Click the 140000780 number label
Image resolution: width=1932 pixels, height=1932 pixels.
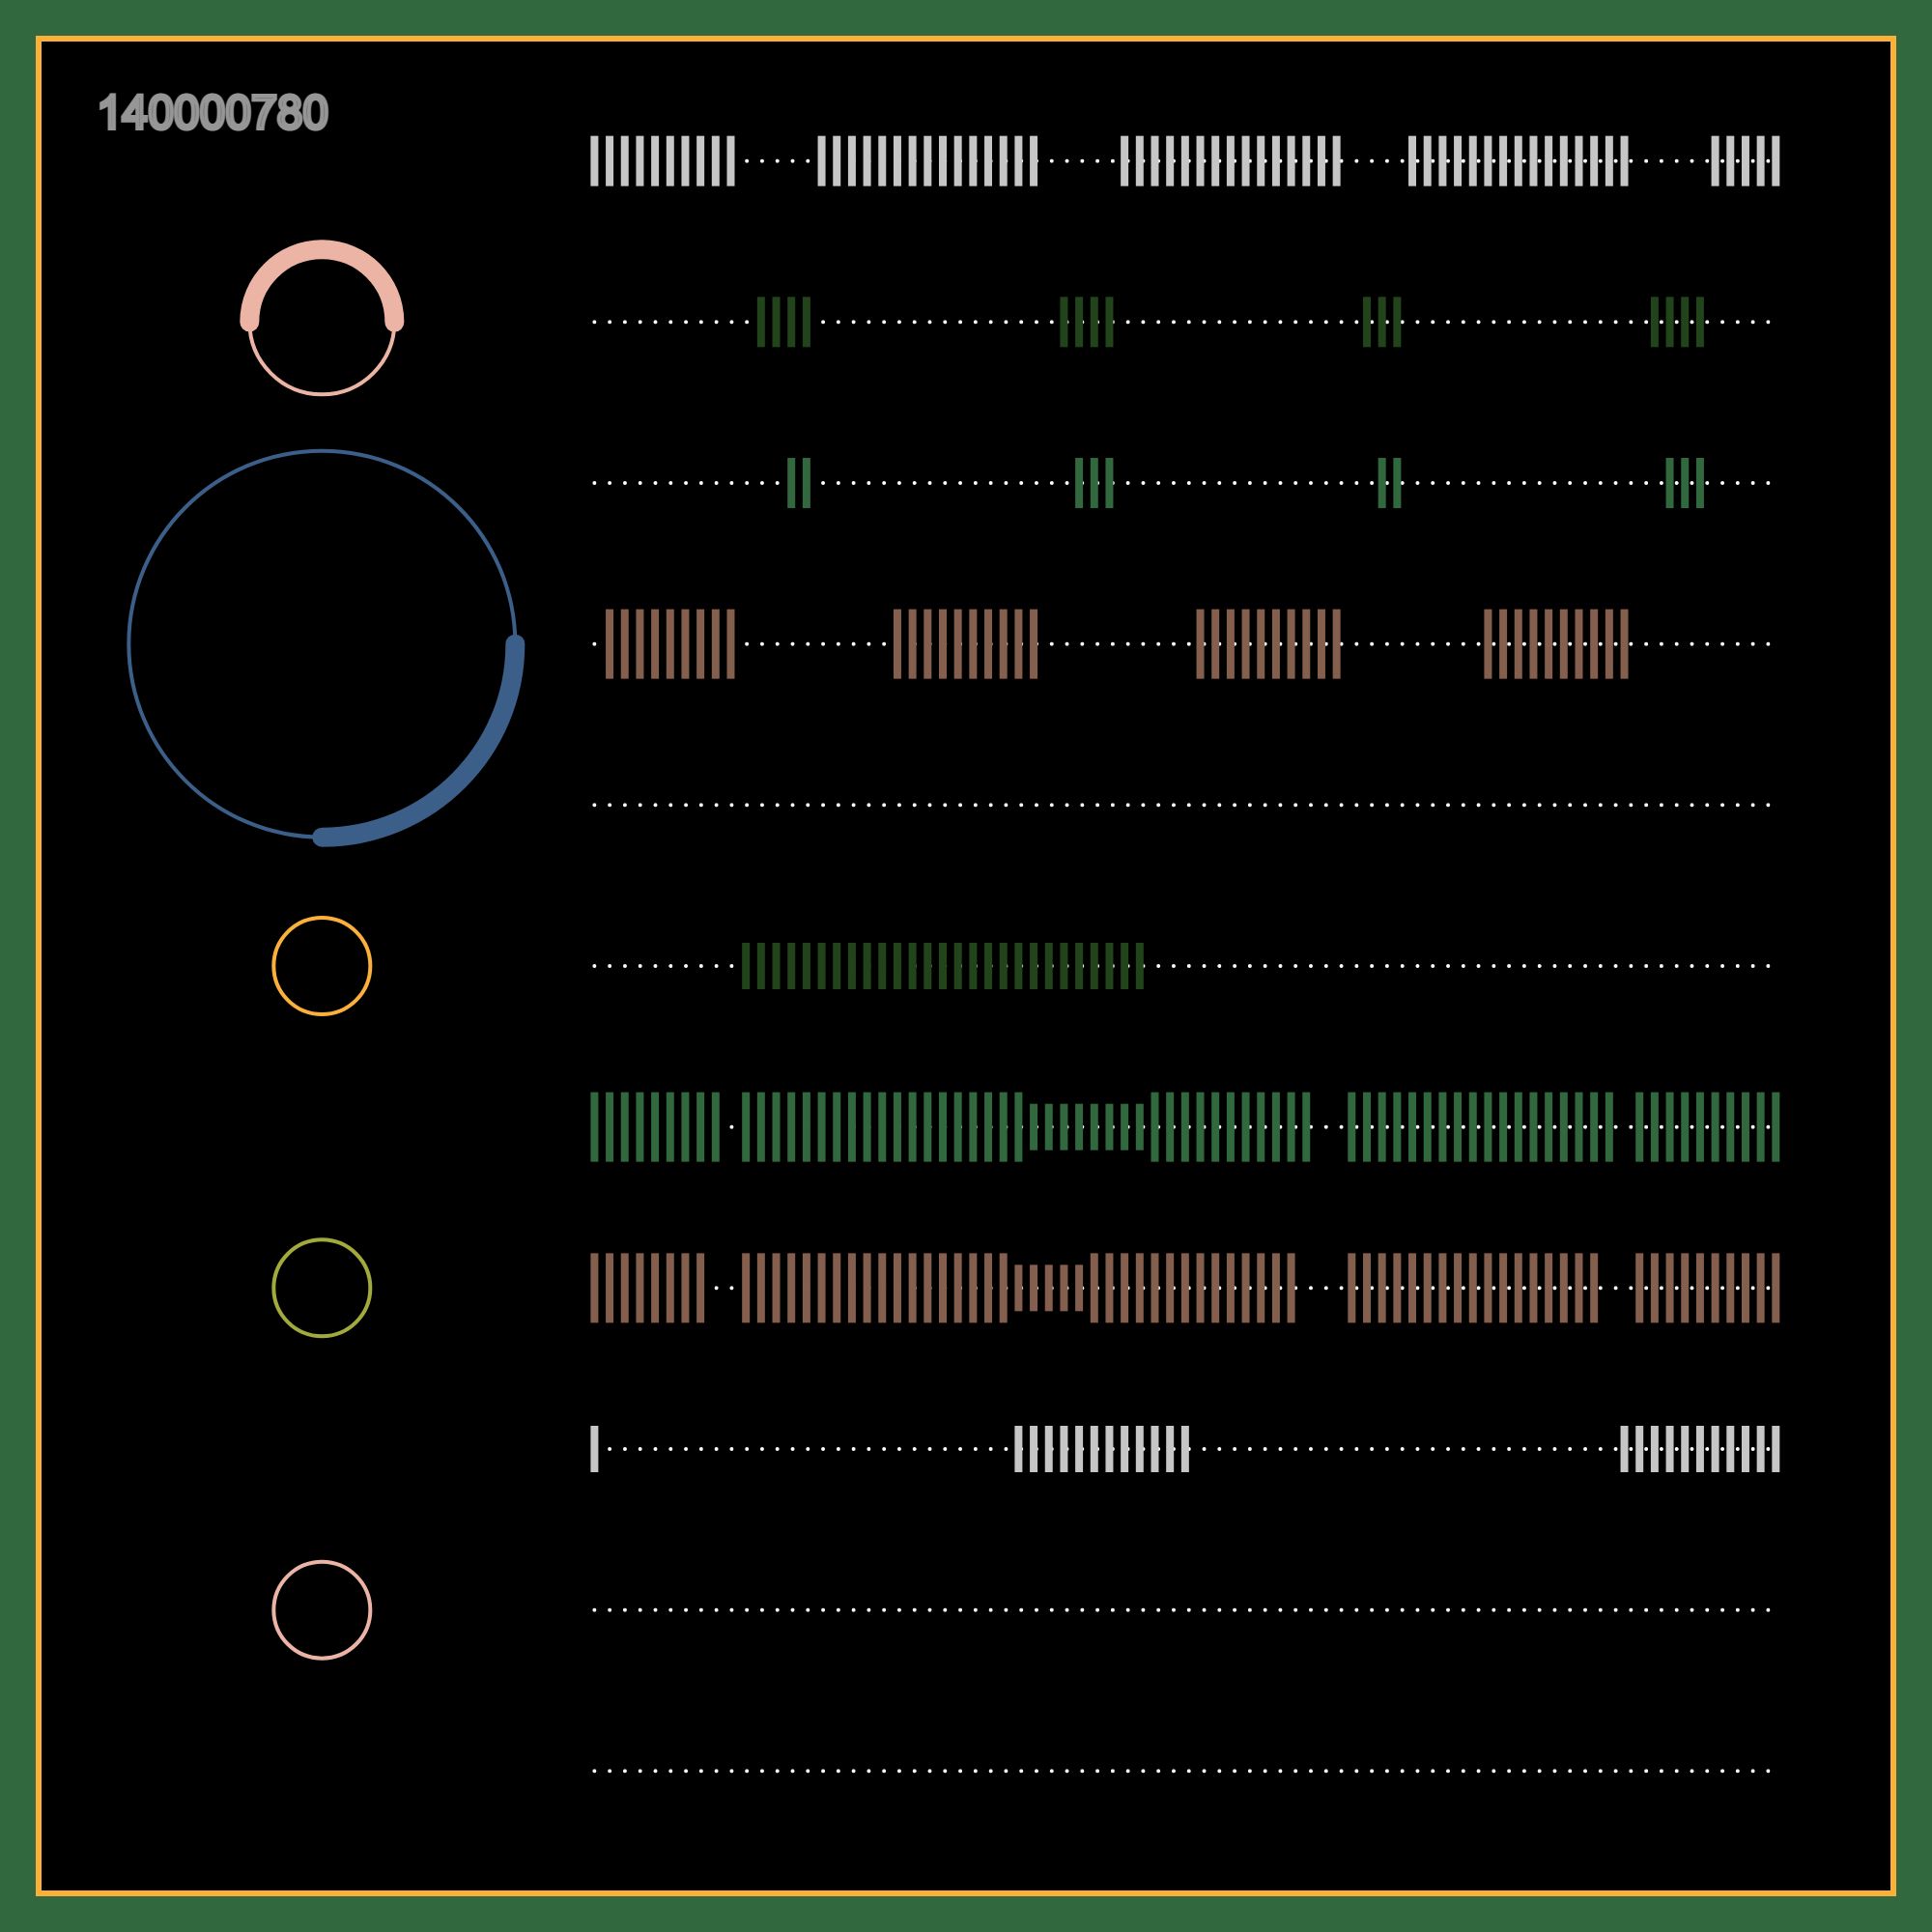click(213, 113)
